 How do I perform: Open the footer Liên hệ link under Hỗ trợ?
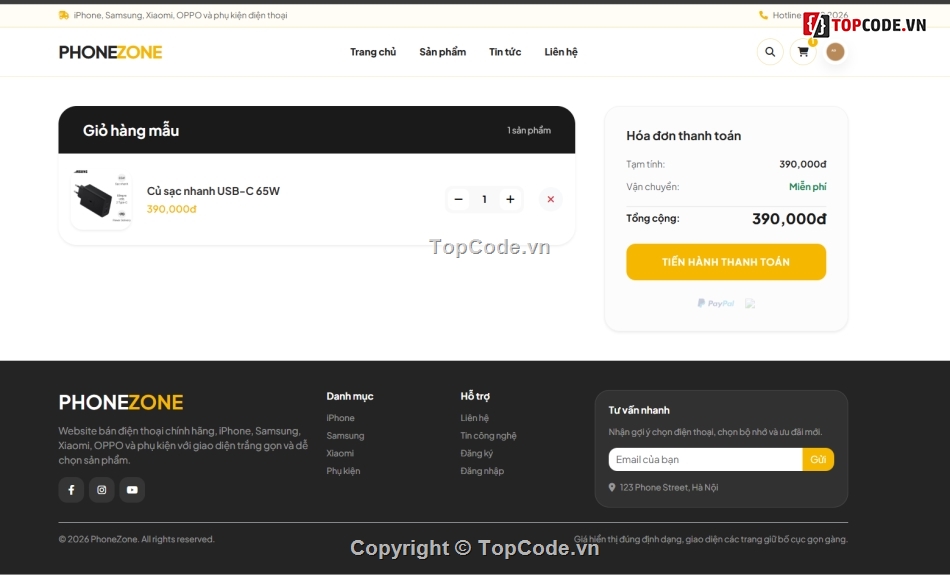pyautogui.click(x=474, y=418)
